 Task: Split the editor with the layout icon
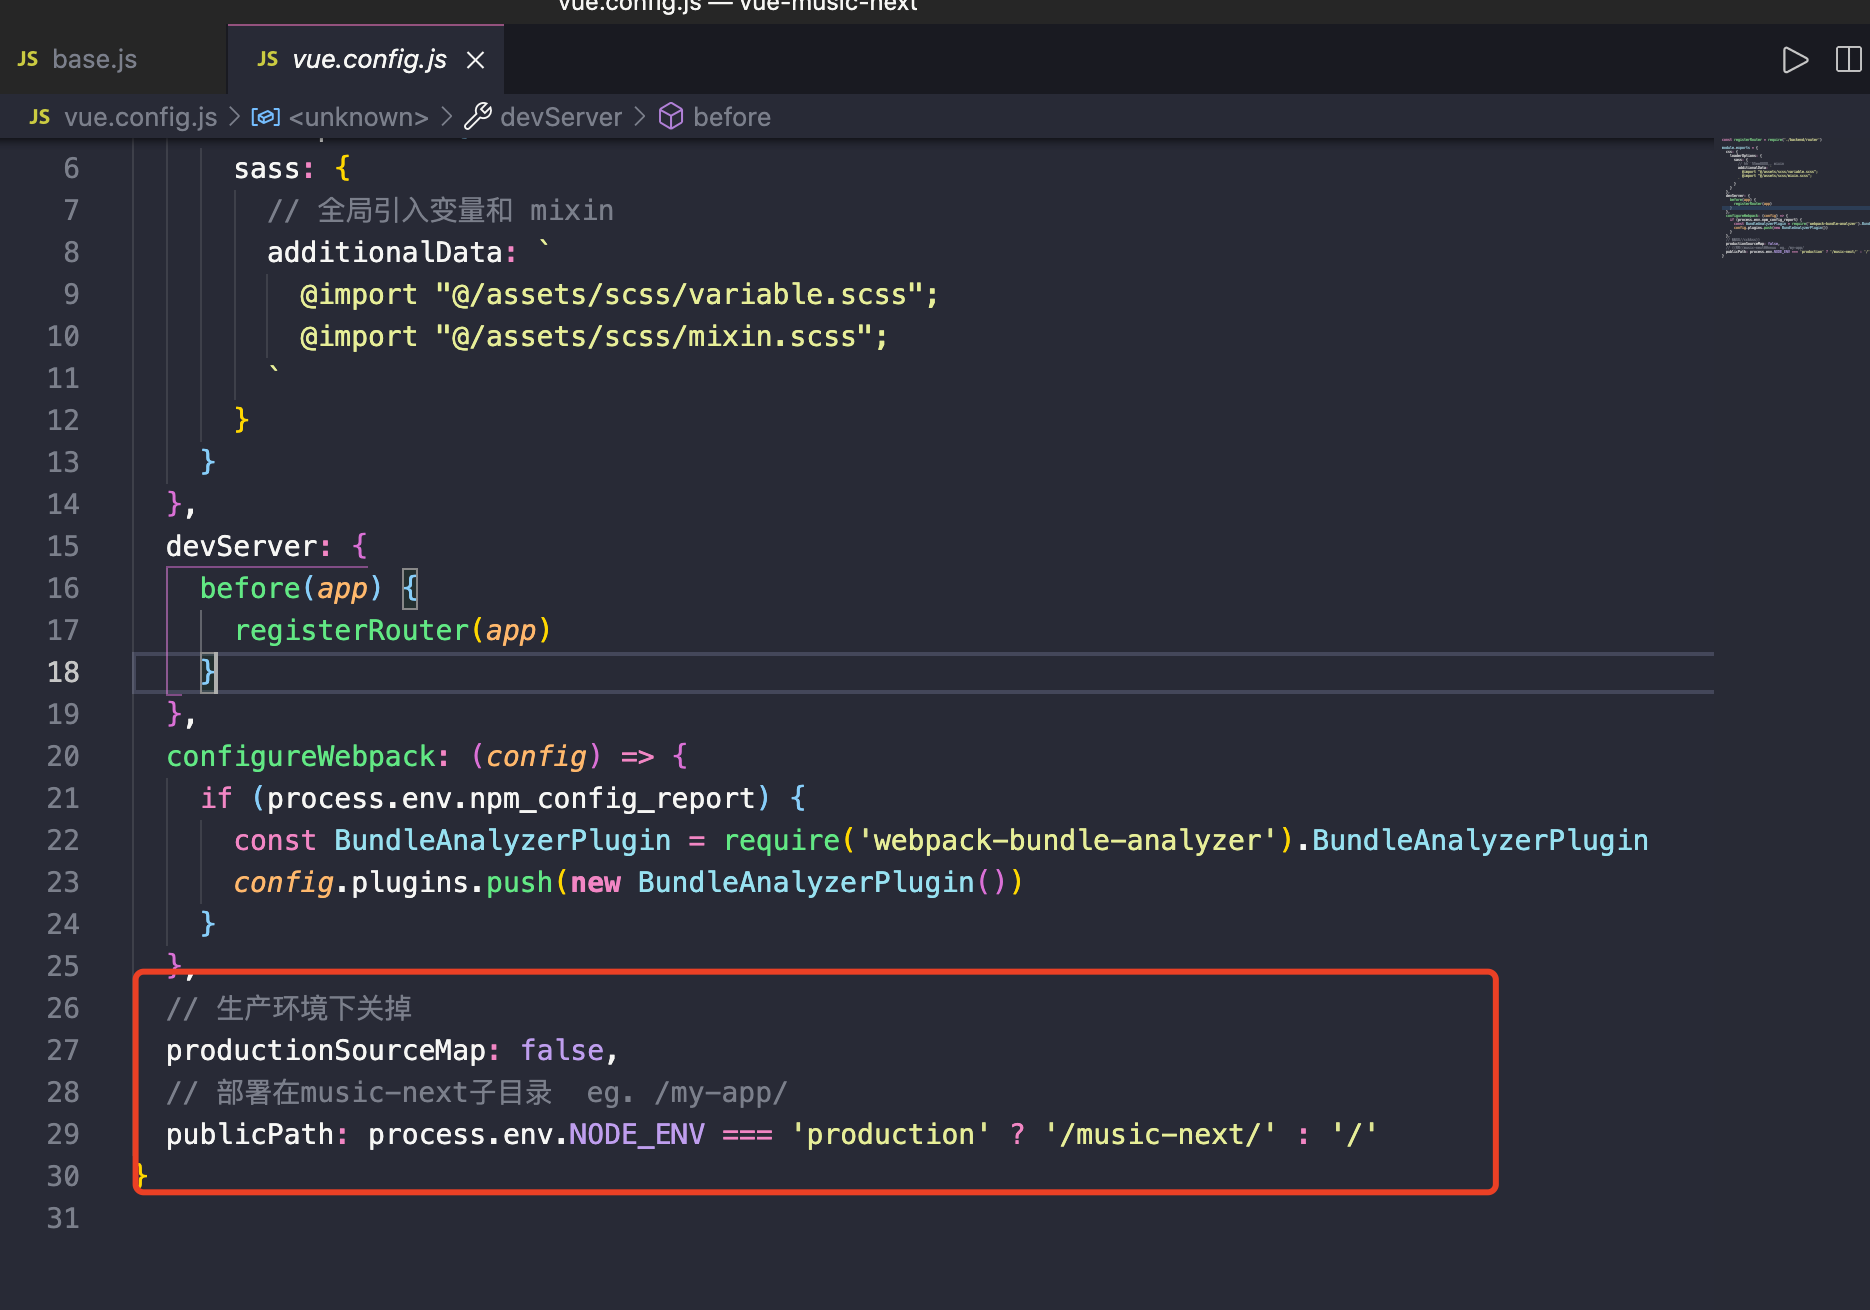(x=1849, y=60)
